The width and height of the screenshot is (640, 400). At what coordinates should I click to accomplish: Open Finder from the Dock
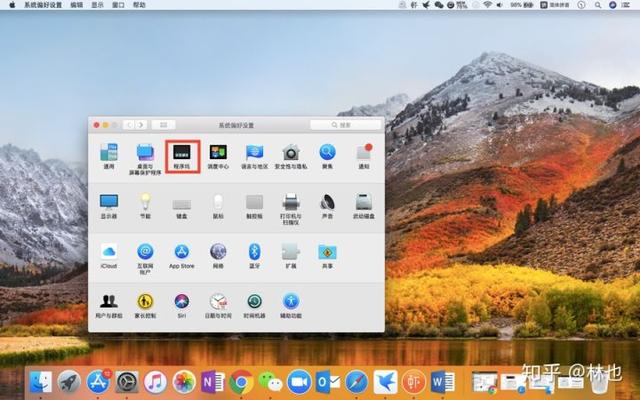click(40, 382)
